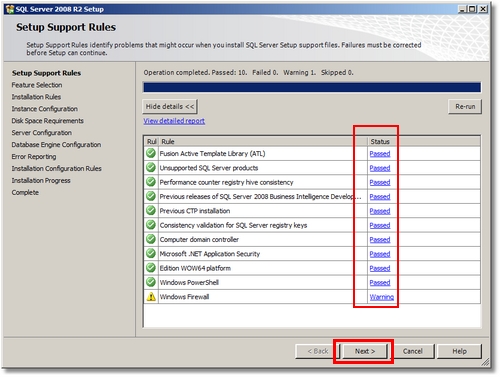500x377 pixels.
Task: Click the SQL Server Setup title bar icon
Action: point(10,9)
